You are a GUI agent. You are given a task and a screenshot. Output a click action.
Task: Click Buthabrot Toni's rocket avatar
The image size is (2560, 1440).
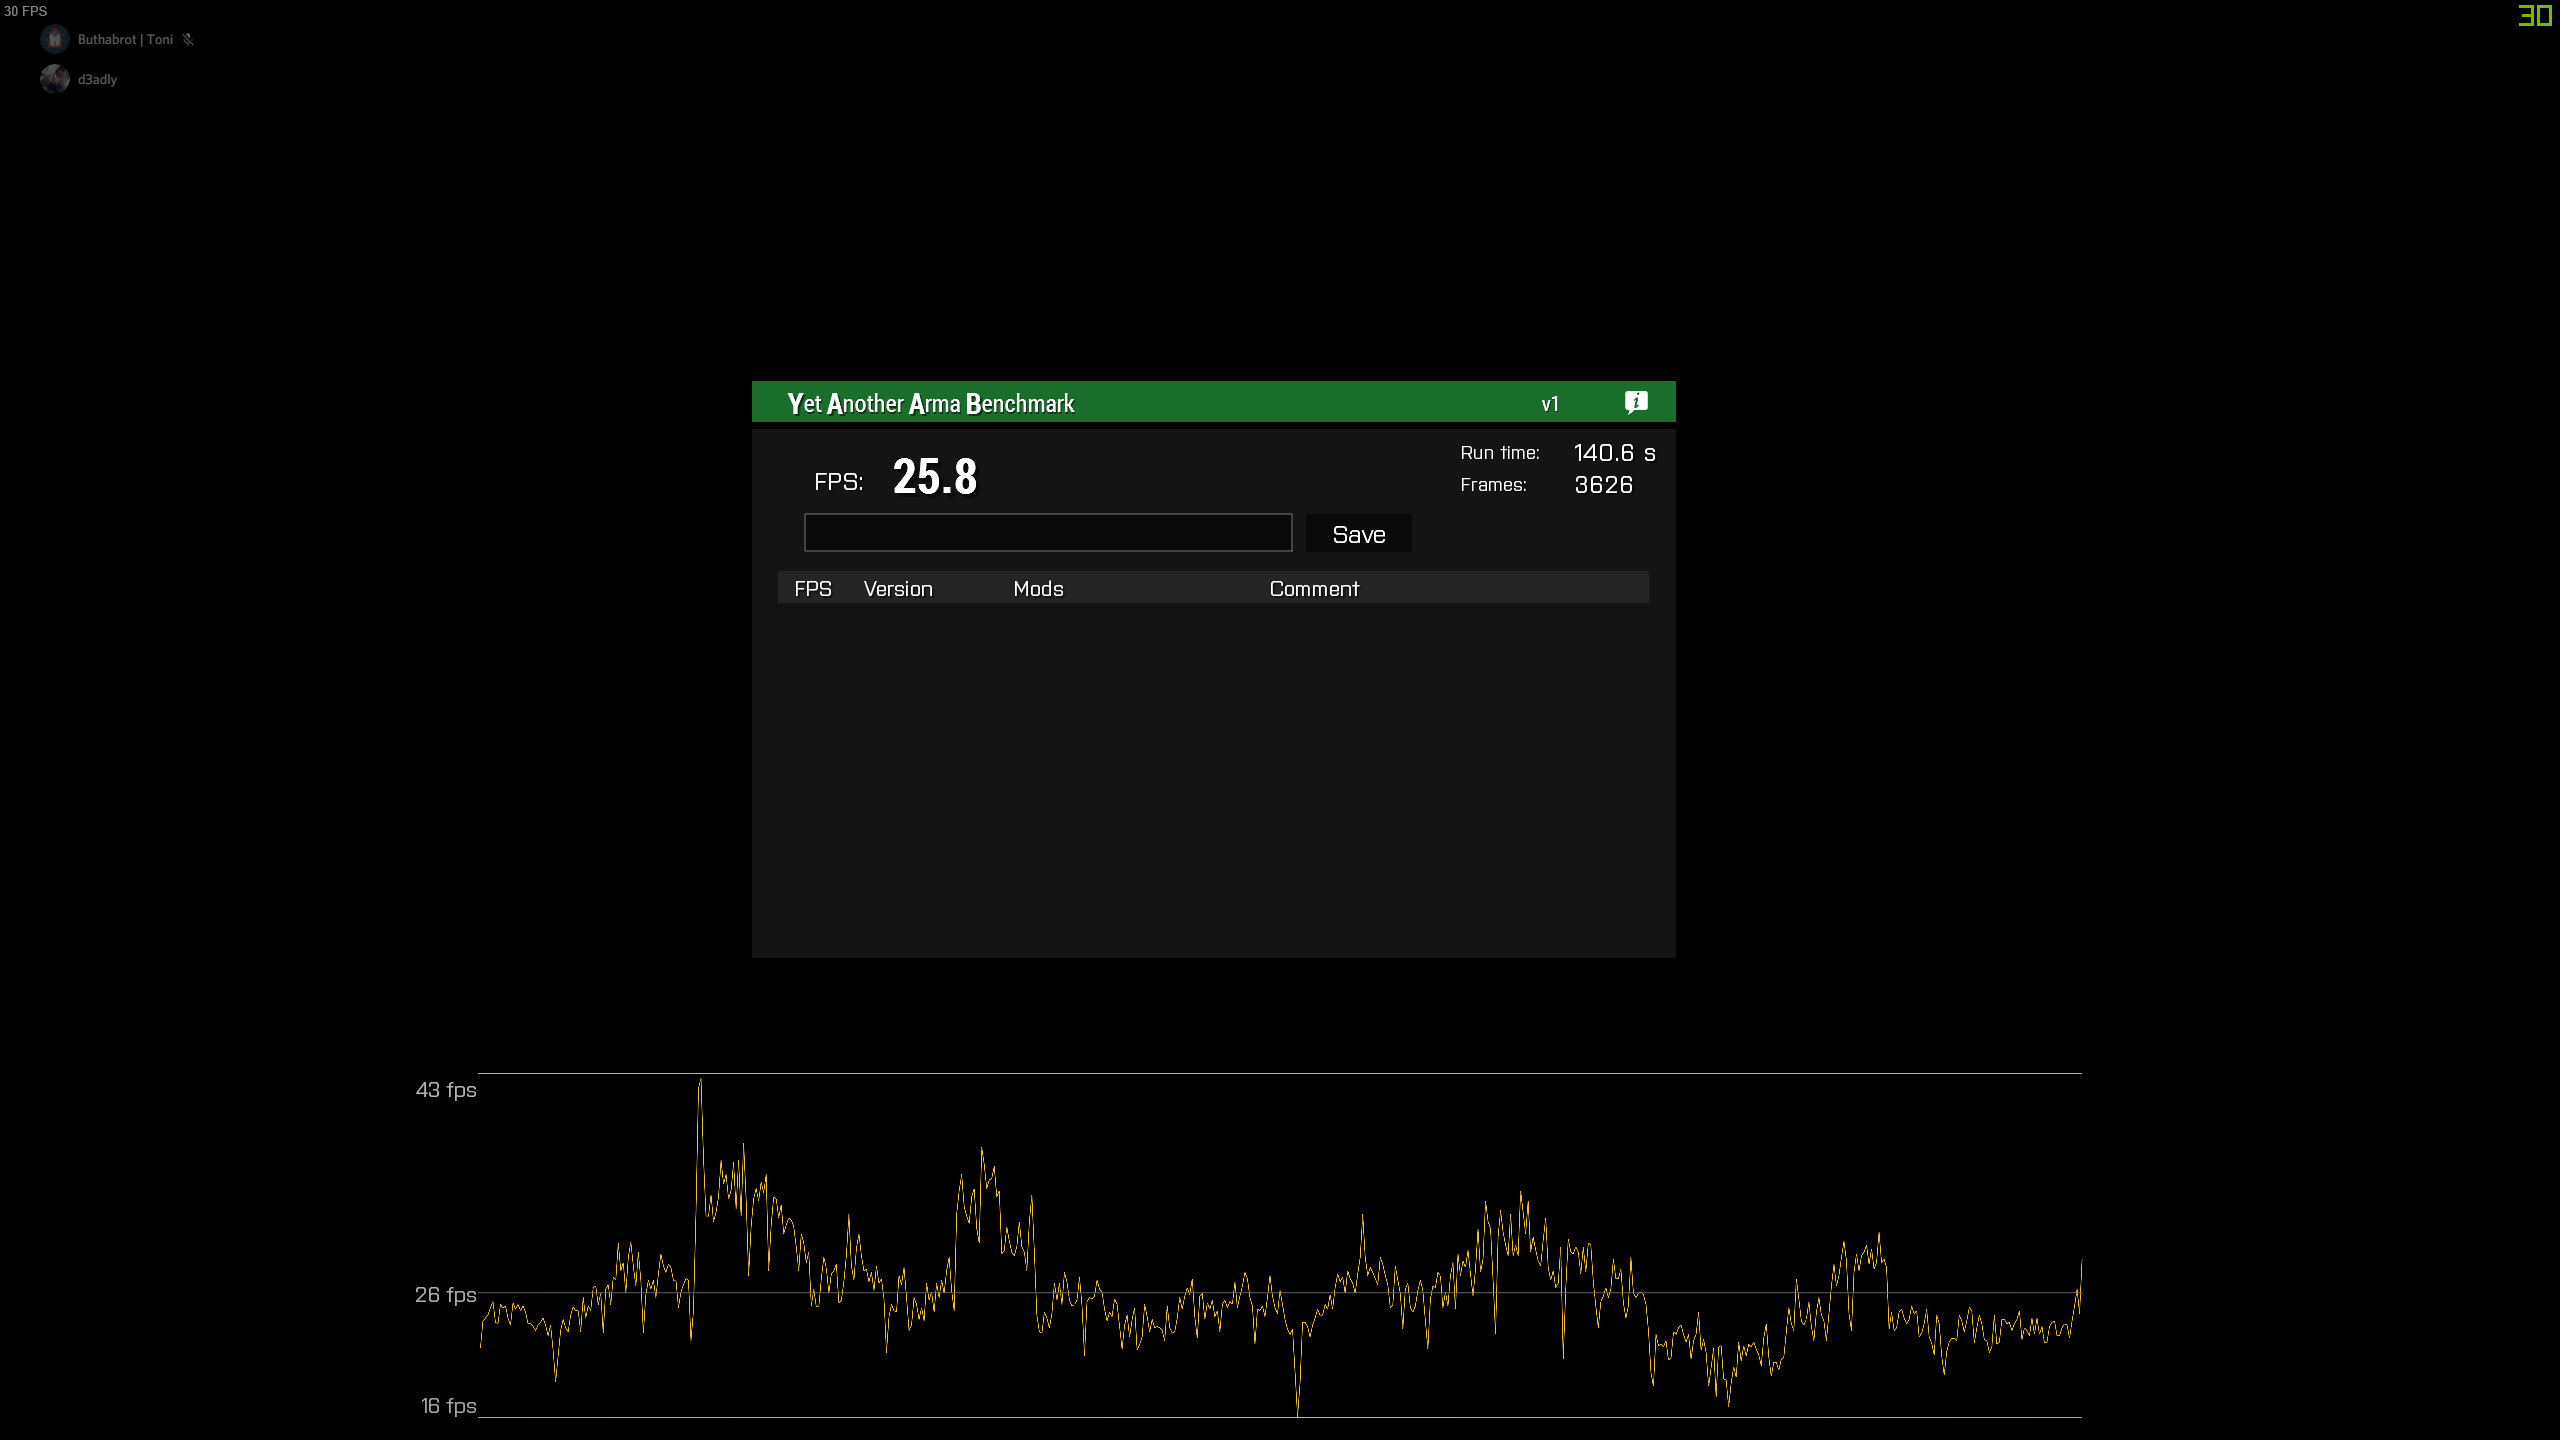point(55,39)
